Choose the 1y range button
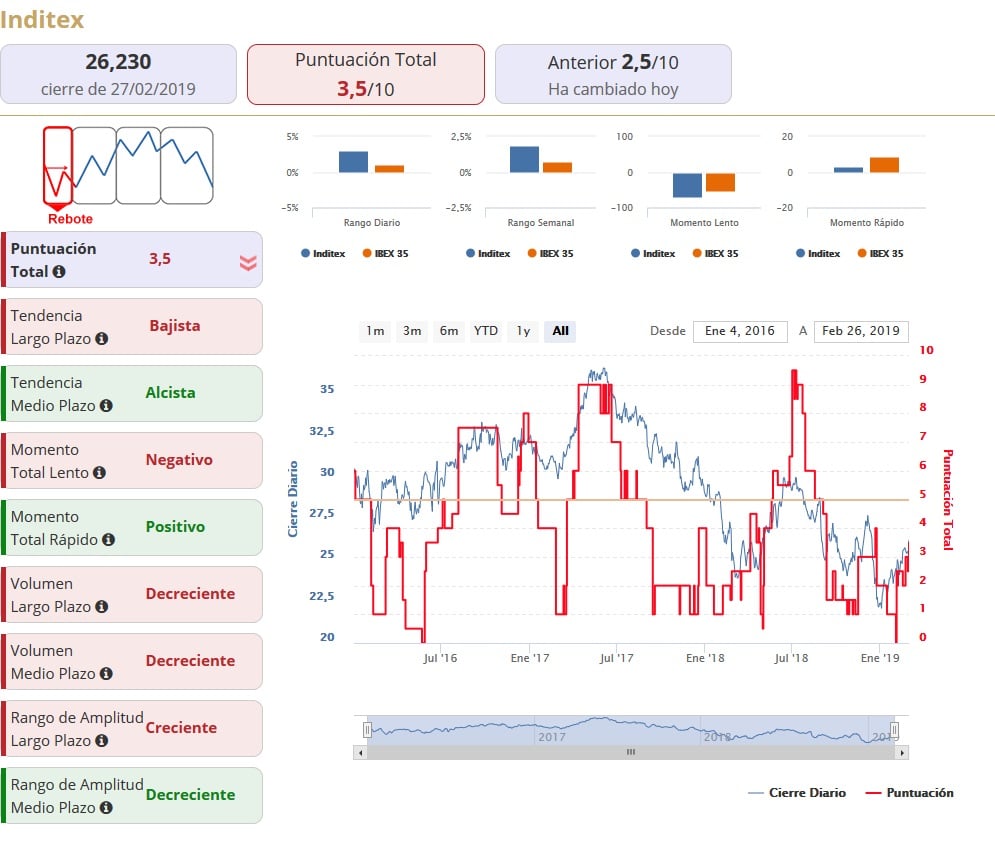The image size is (995, 841). 523,331
